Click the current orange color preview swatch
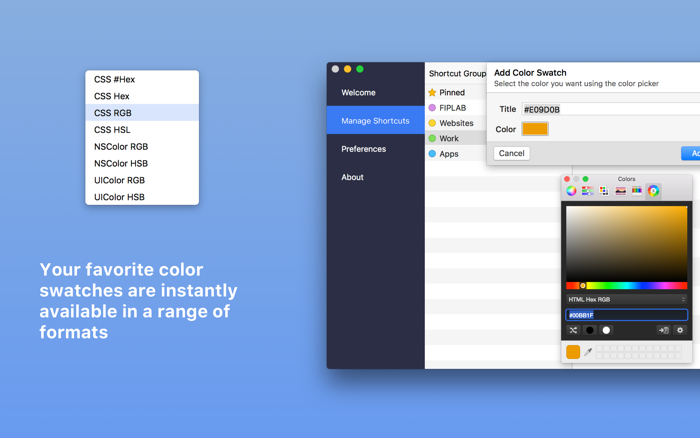The image size is (700, 438). (573, 352)
